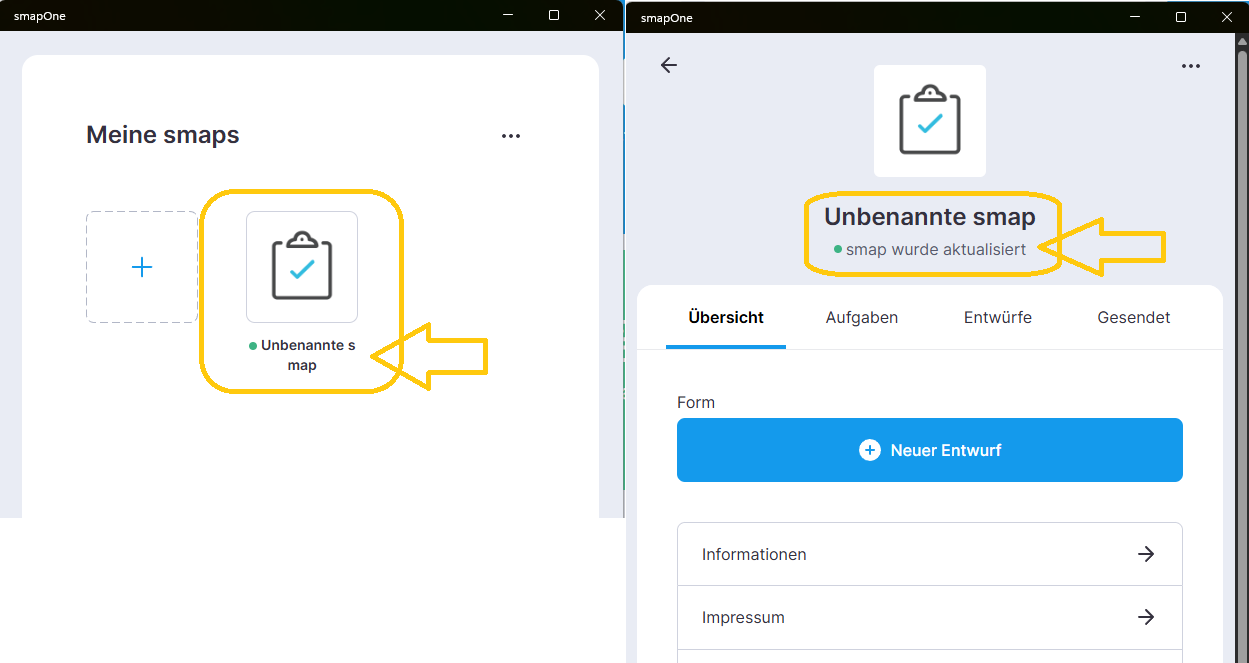1249x663 pixels.
Task: Click the "Form" label above Neuer Entwurf
Action: point(696,402)
